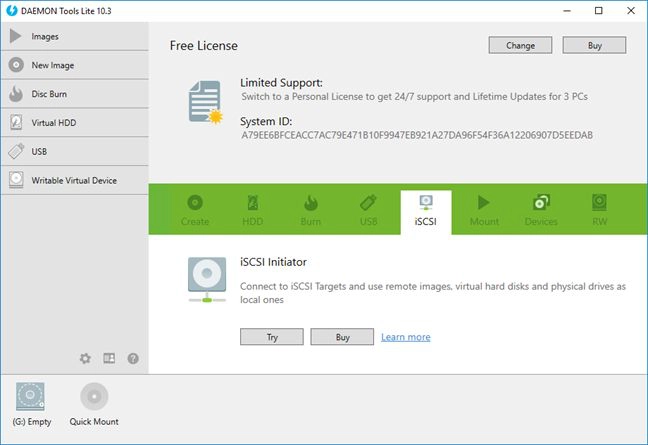Open Disc Burn from the sidebar
Viewport: 648px width, 445px height.
coord(74,94)
